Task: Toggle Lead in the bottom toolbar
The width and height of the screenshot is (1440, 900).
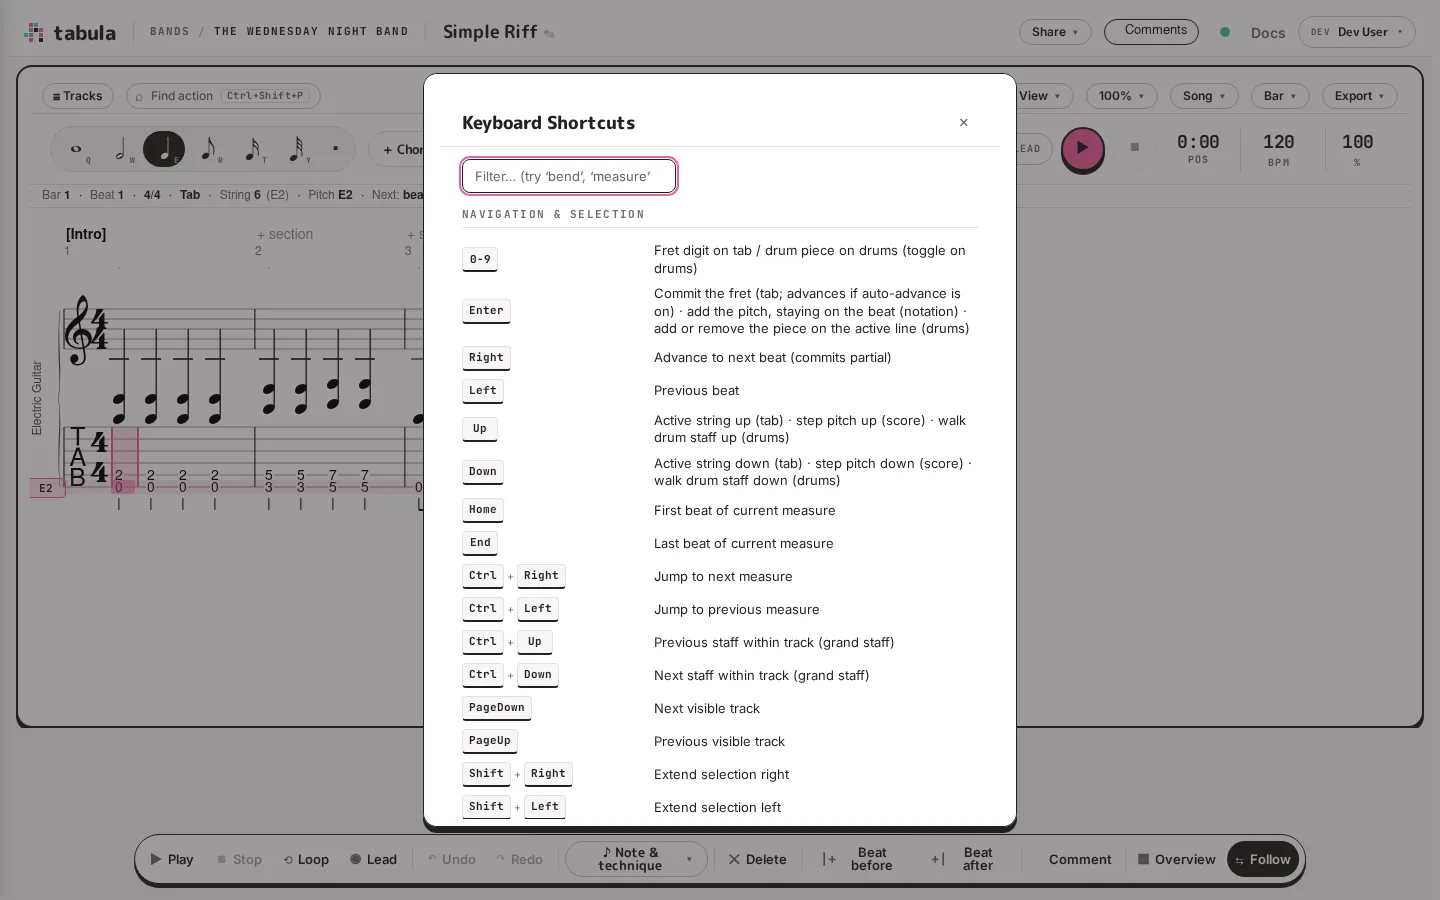Action: 374,860
